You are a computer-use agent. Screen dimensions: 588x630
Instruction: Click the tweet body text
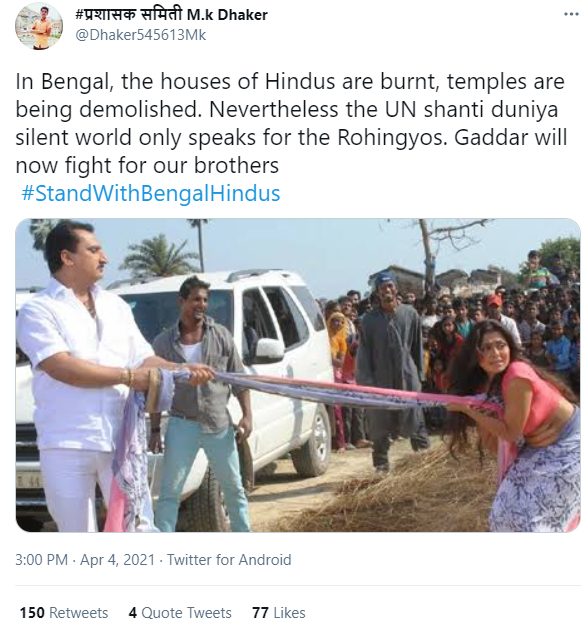pyautogui.click(x=291, y=123)
